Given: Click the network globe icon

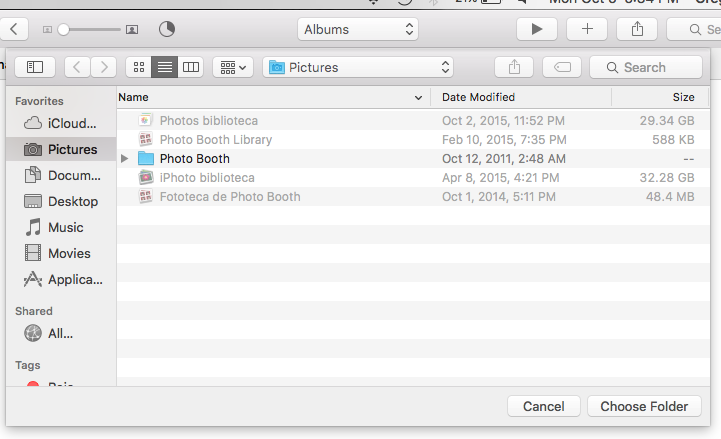Looking at the screenshot, I should pos(33,333).
